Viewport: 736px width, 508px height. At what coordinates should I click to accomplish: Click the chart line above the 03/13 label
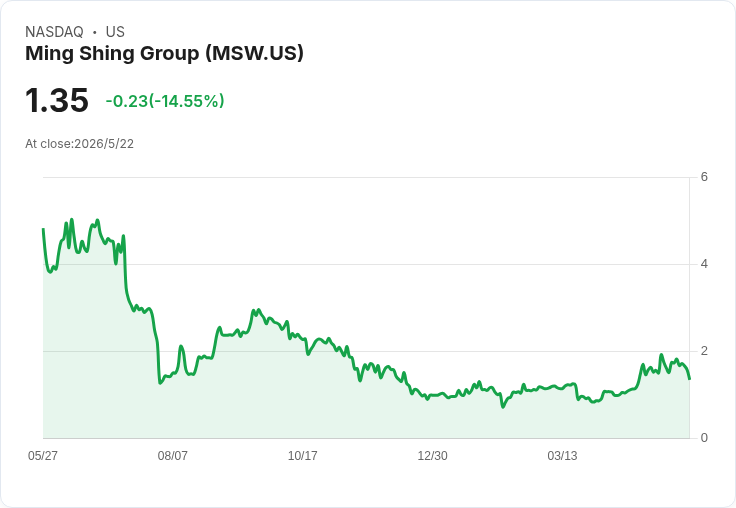(562, 388)
